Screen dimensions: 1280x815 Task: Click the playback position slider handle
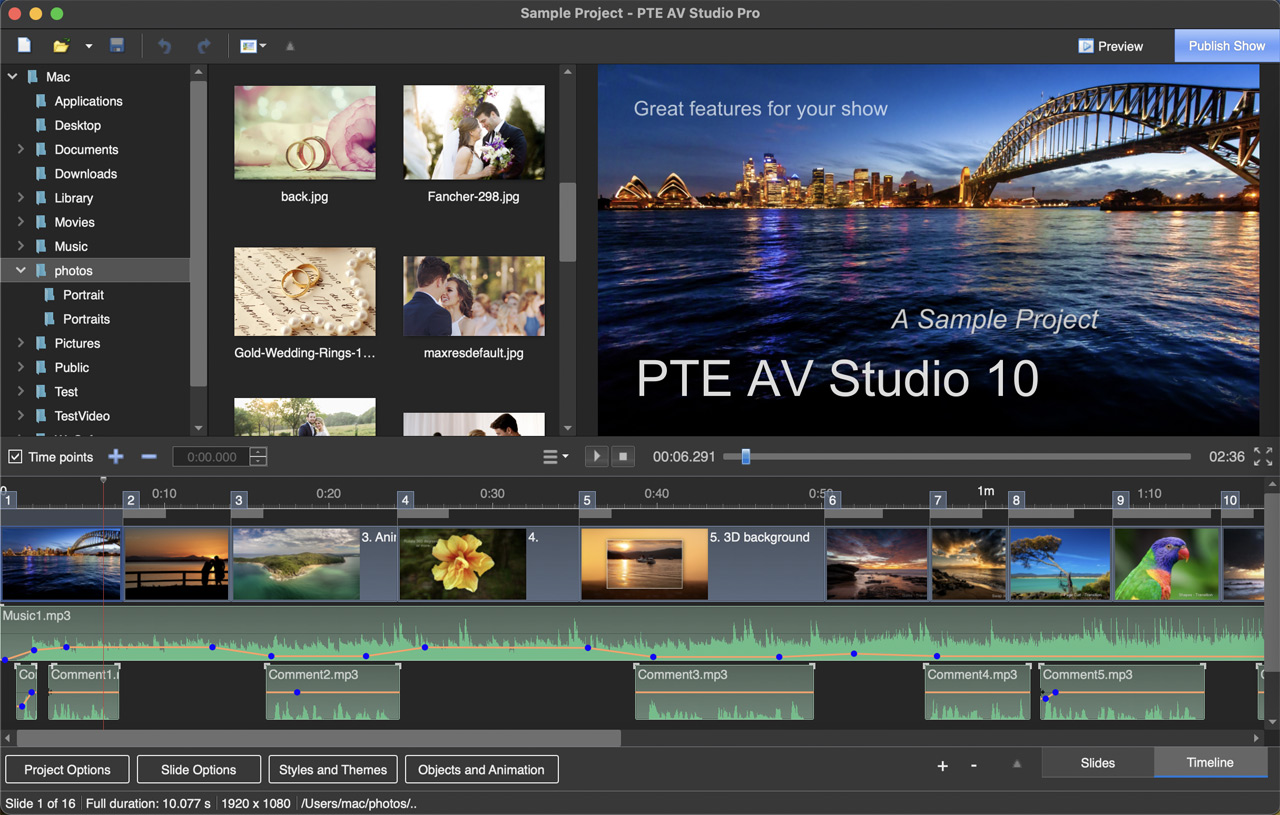tap(745, 457)
